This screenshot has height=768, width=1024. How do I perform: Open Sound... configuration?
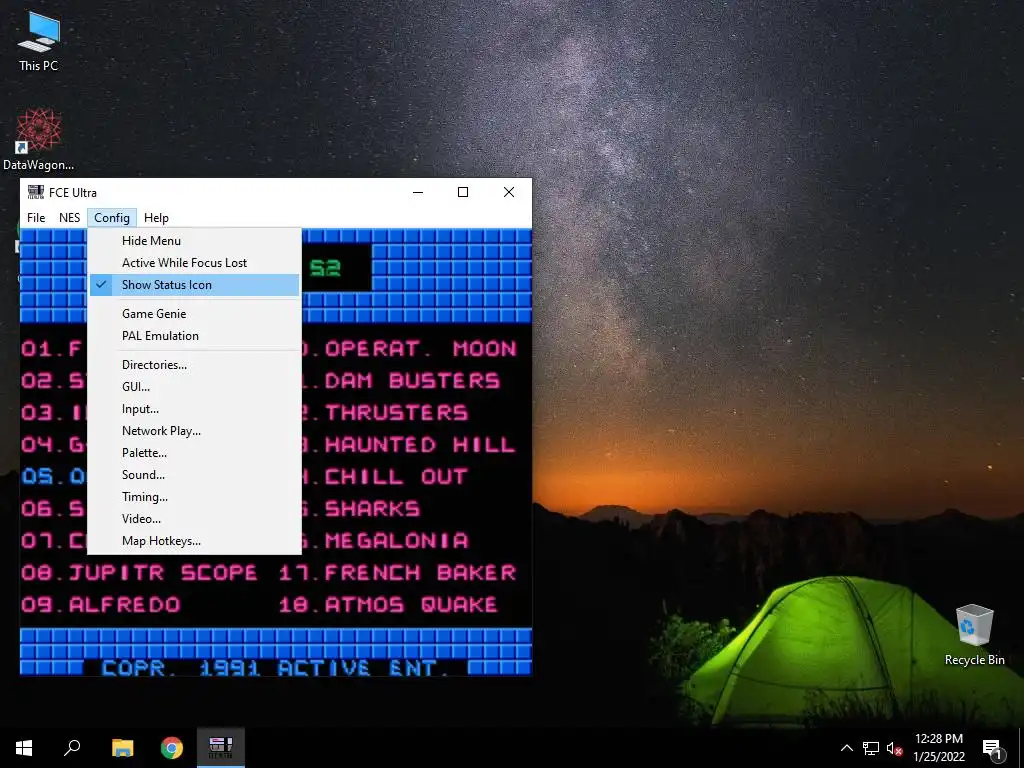point(194,475)
